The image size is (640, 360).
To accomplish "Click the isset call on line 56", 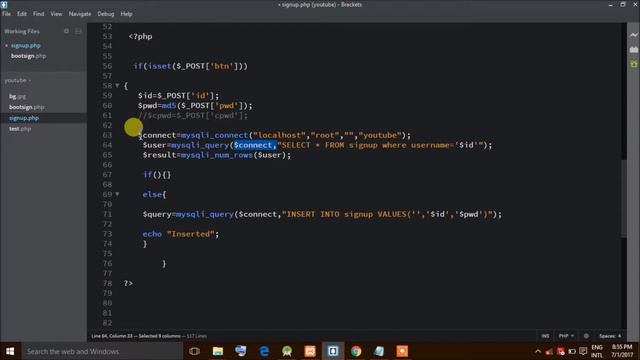I will pos(160,66).
